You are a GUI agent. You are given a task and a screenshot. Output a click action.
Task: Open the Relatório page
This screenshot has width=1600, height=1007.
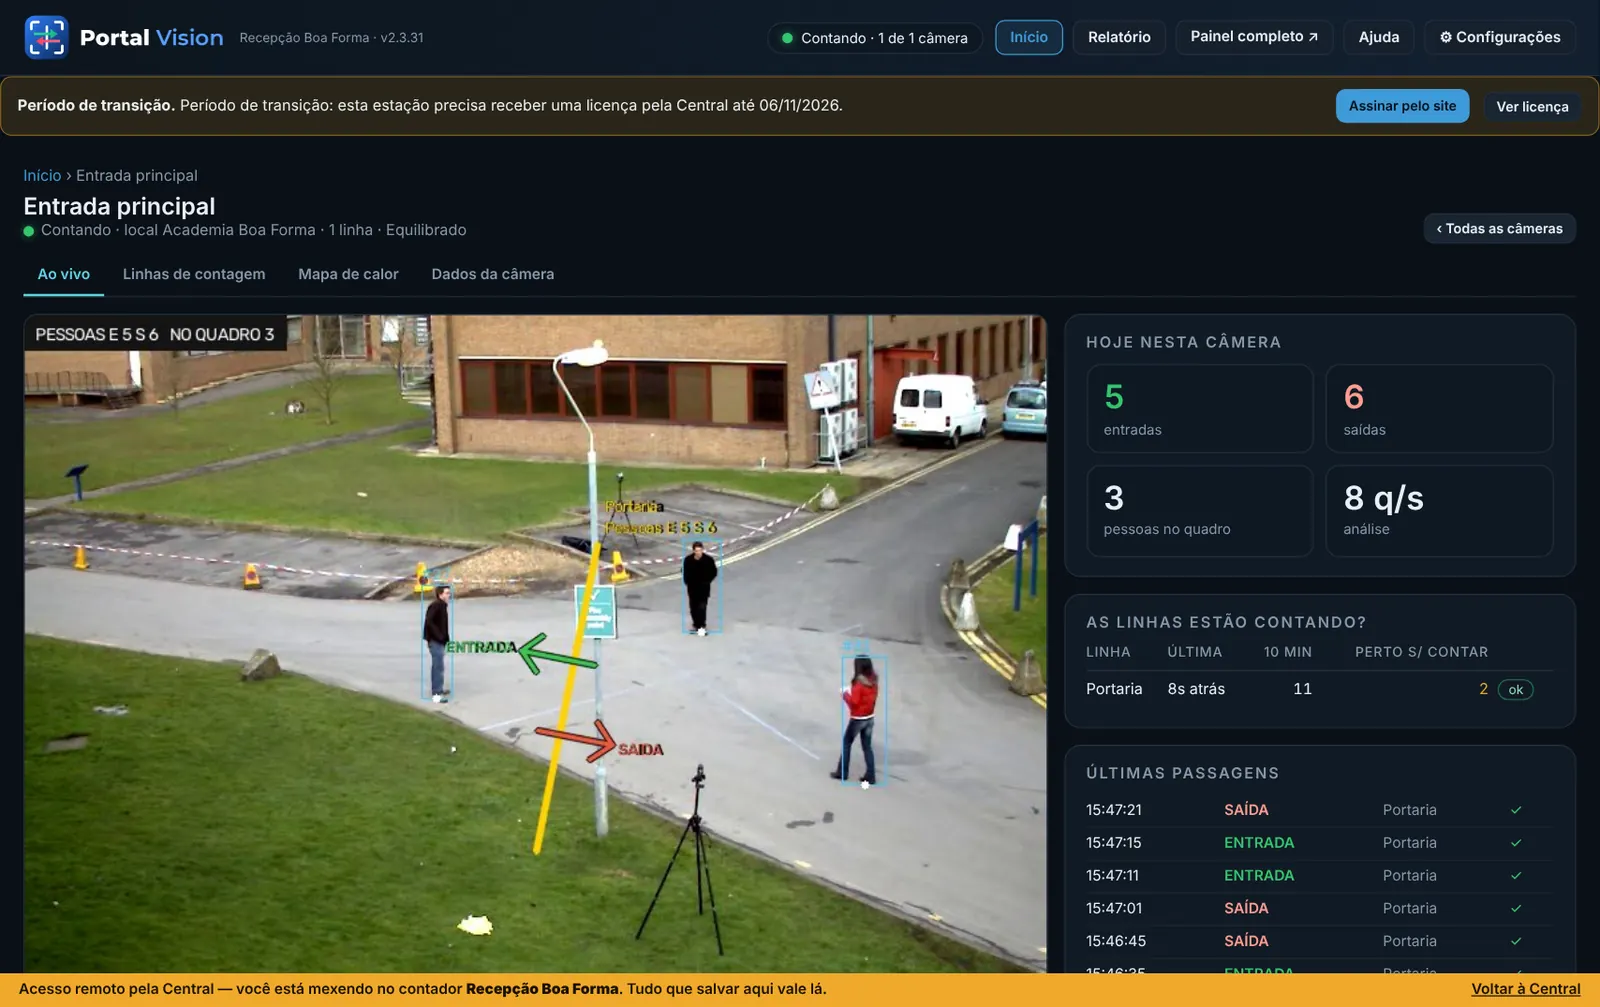point(1119,37)
